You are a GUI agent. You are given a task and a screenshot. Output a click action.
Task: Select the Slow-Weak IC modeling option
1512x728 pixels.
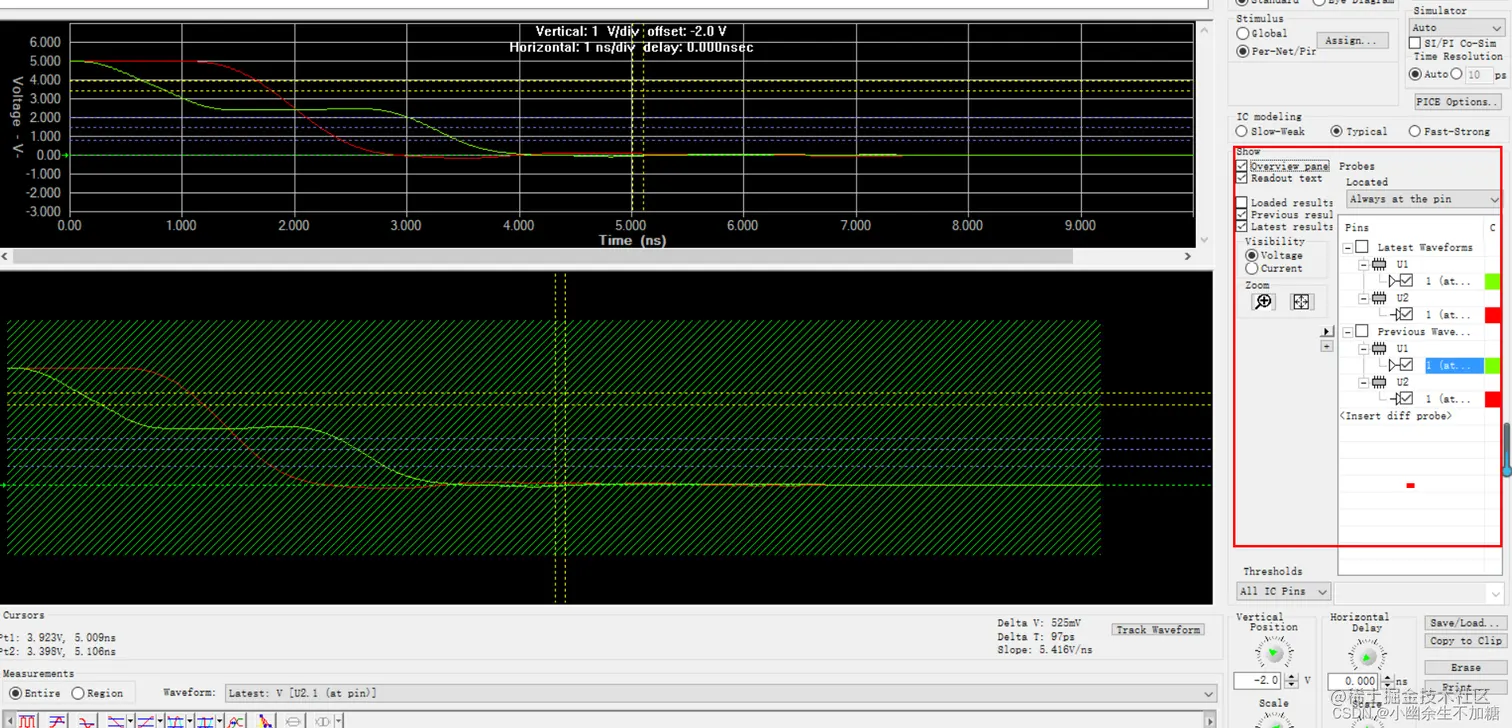click(1241, 131)
